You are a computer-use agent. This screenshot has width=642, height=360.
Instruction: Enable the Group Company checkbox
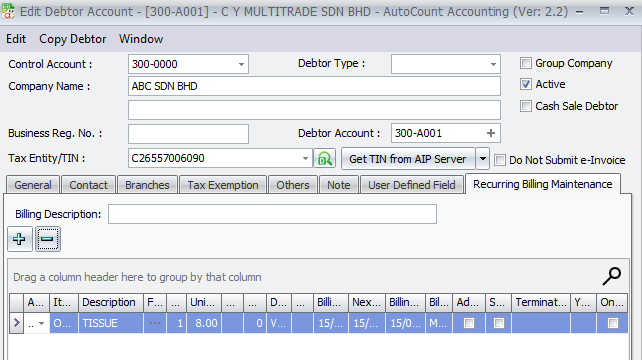[526, 63]
